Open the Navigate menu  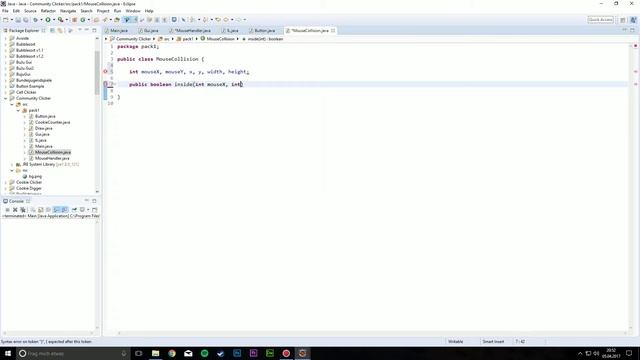coord(68,11)
